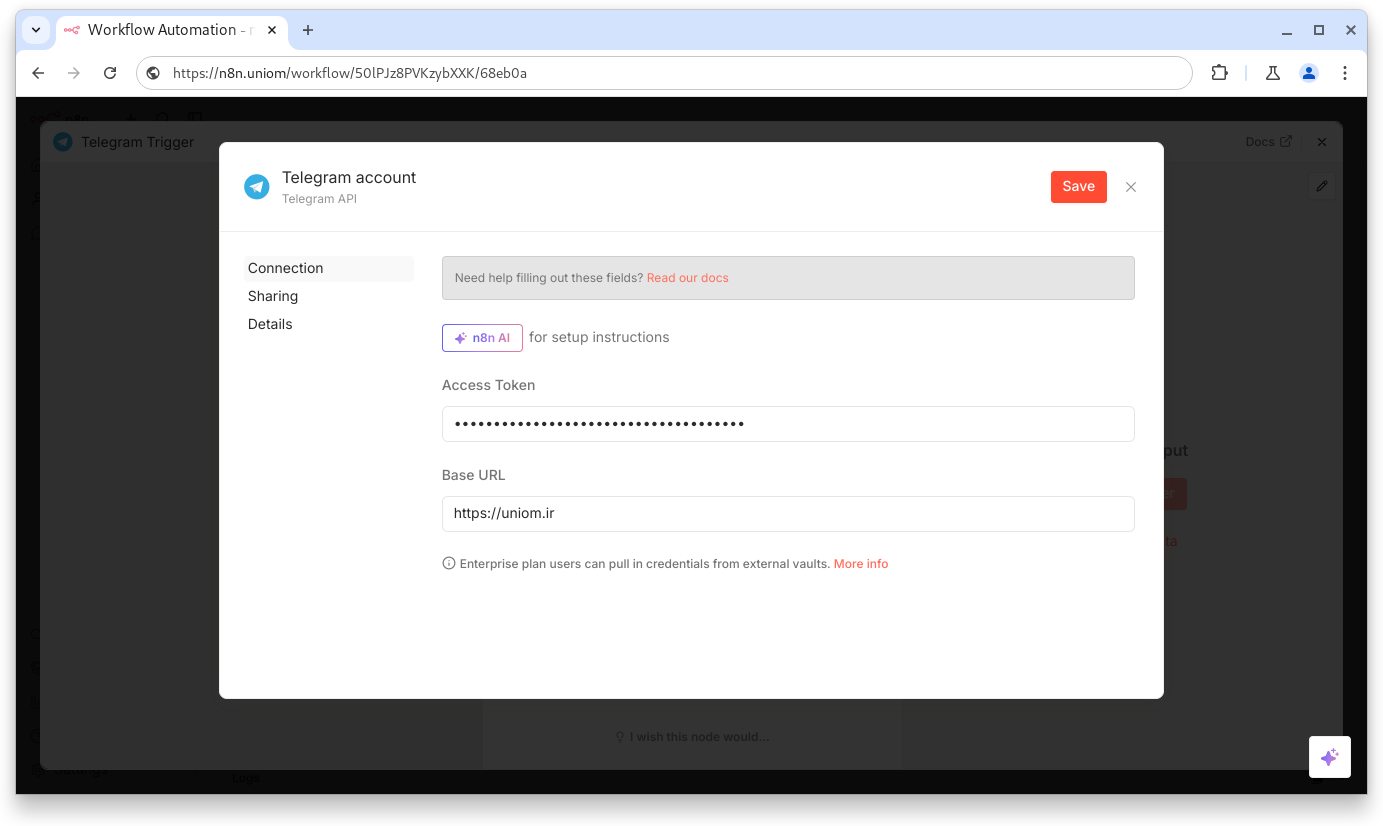Select the Workflow Automation browser tab
This screenshot has height=826, width=1383.
click(x=170, y=30)
